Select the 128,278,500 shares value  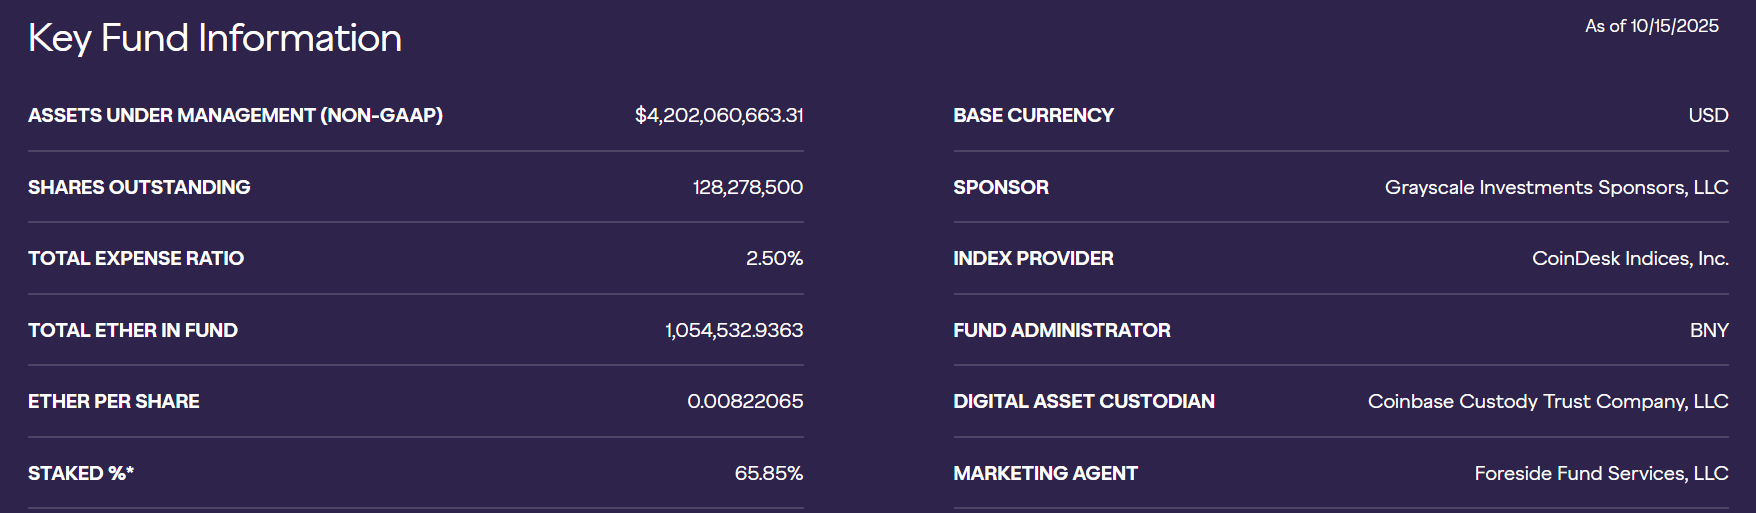pos(747,187)
